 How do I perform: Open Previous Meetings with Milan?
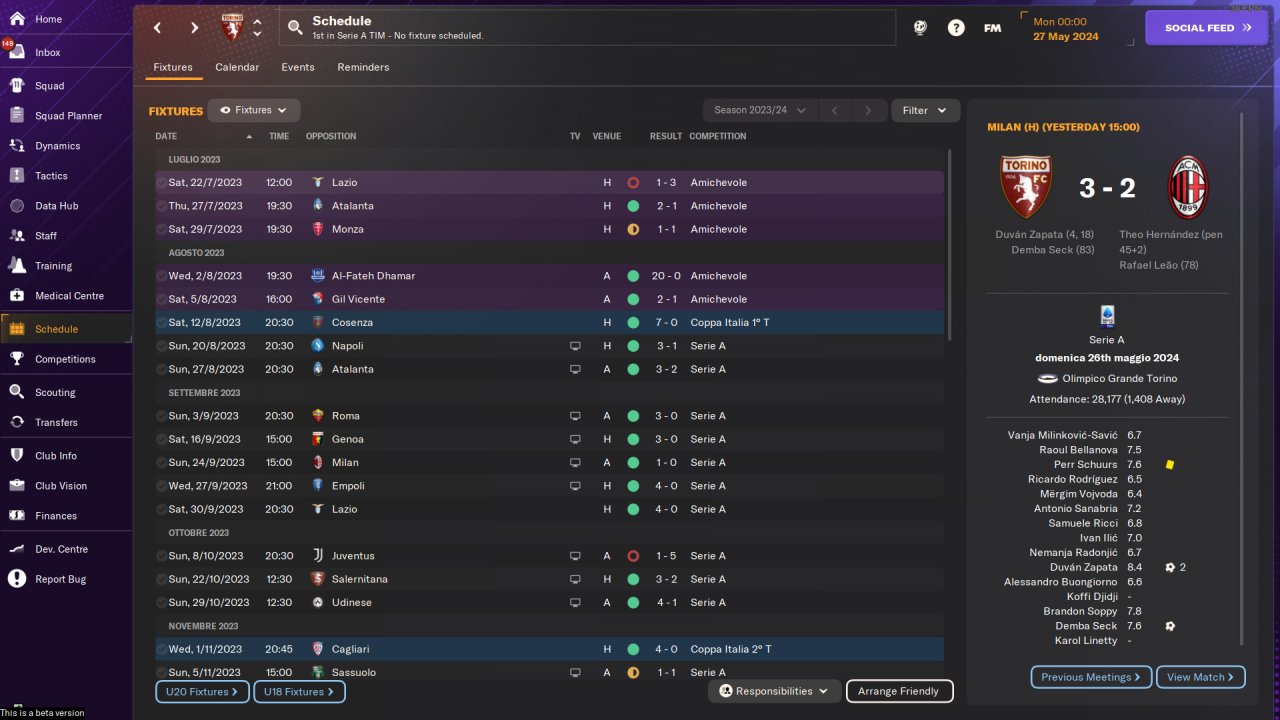[1091, 677]
